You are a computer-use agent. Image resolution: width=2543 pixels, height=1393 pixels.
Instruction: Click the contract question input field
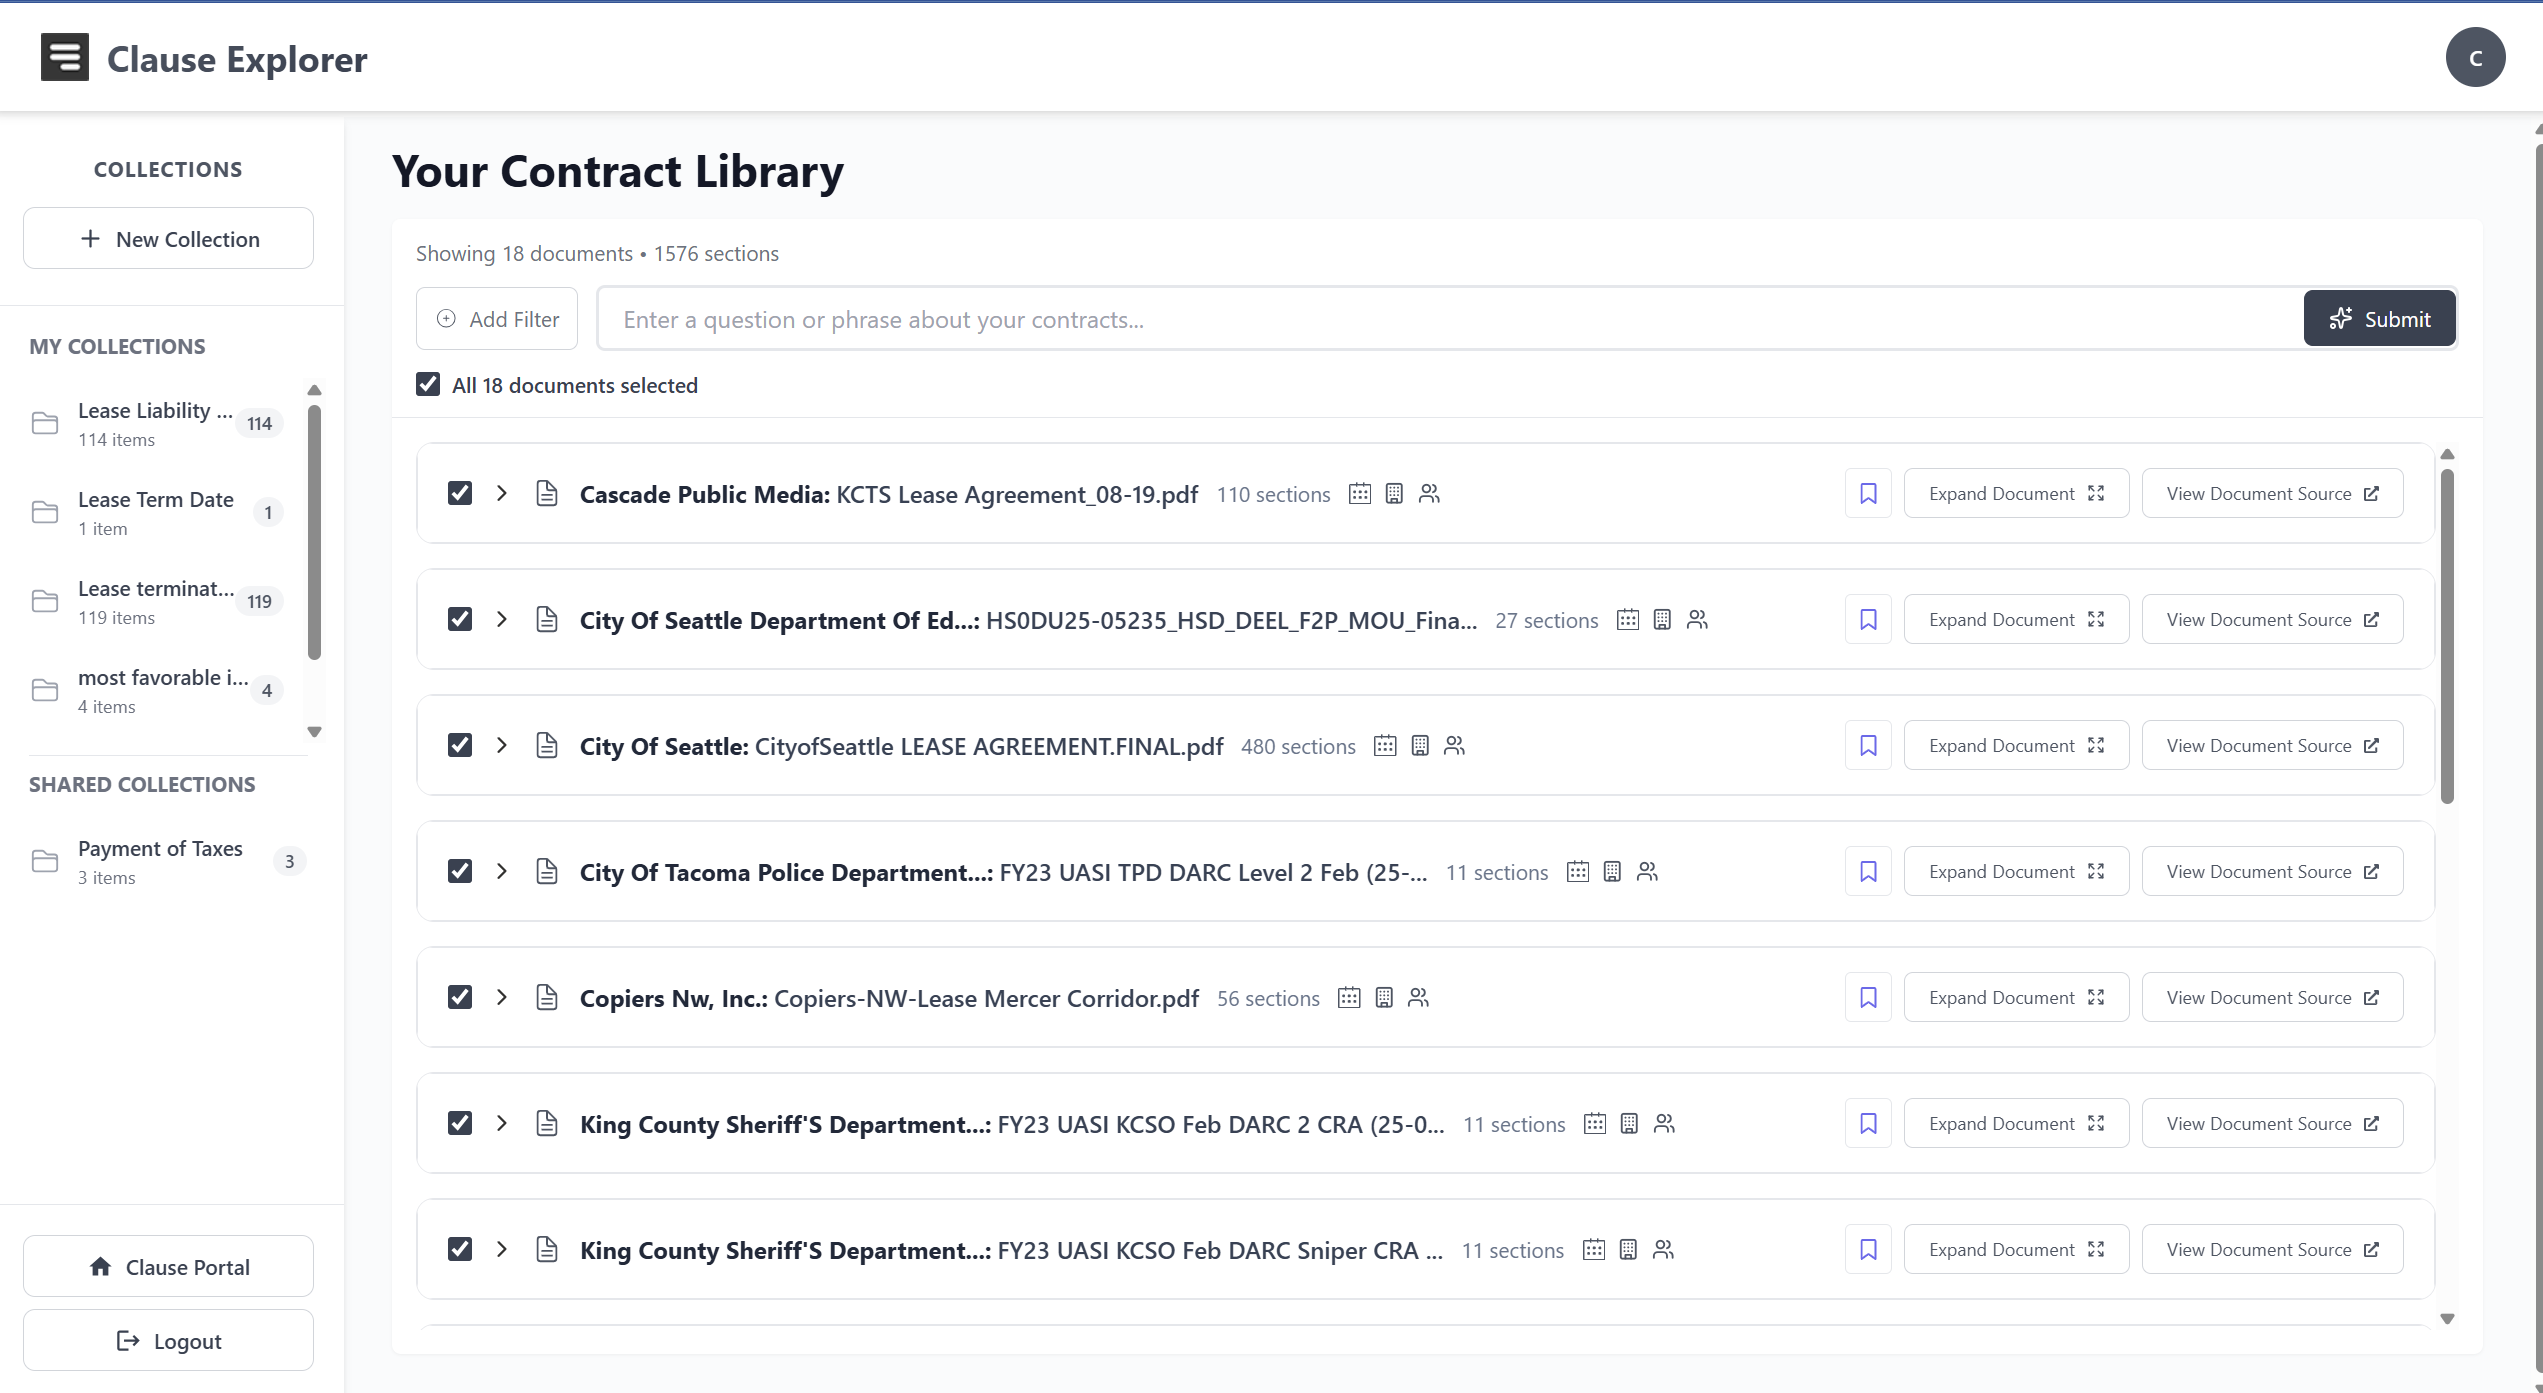[1200, 318]
